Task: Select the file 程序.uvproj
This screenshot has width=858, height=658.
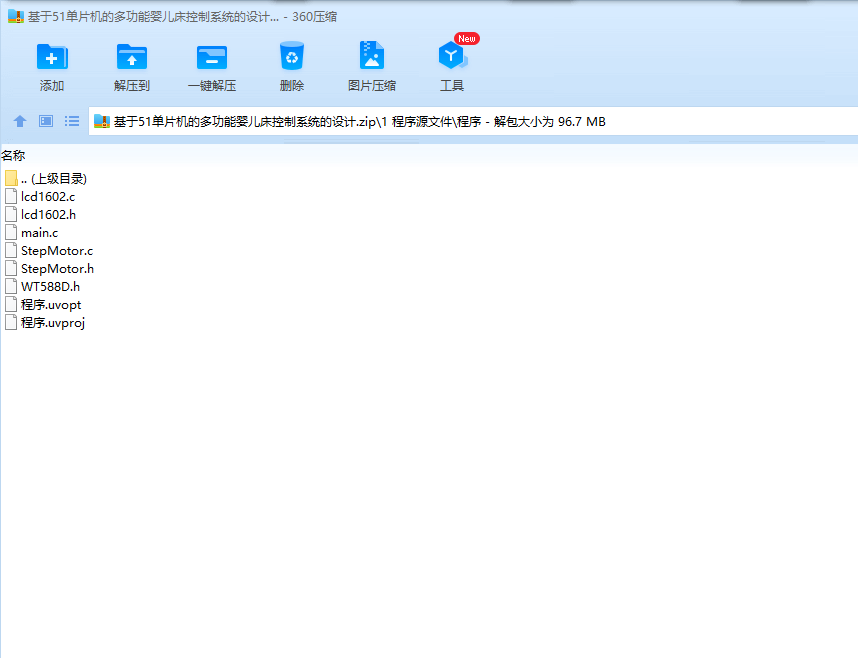Action: (45, 322)
